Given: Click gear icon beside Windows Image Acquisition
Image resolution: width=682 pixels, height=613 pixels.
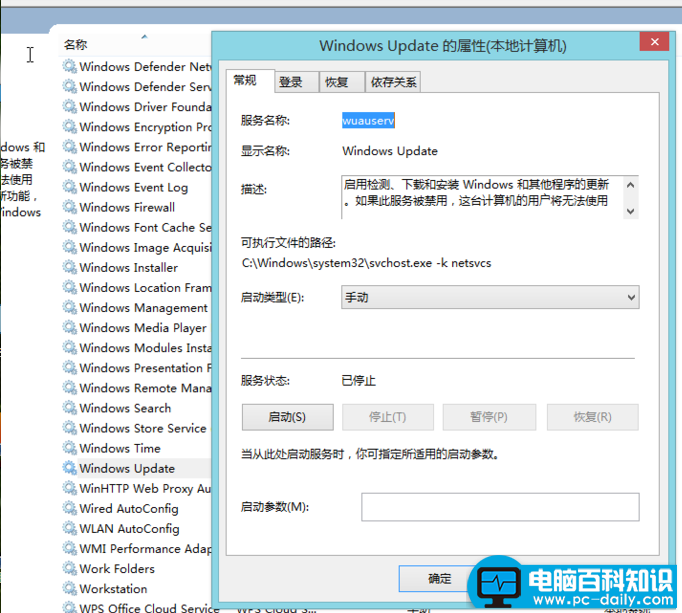Looking at the screenshot, I should point(69,247).
